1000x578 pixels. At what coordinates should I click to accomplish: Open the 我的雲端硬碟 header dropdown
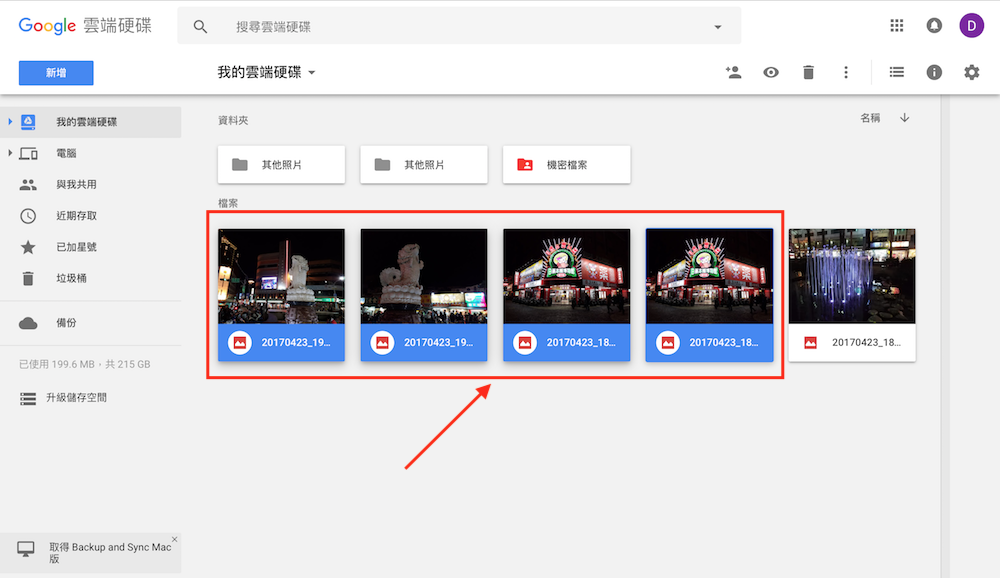[x=267, y=72]
